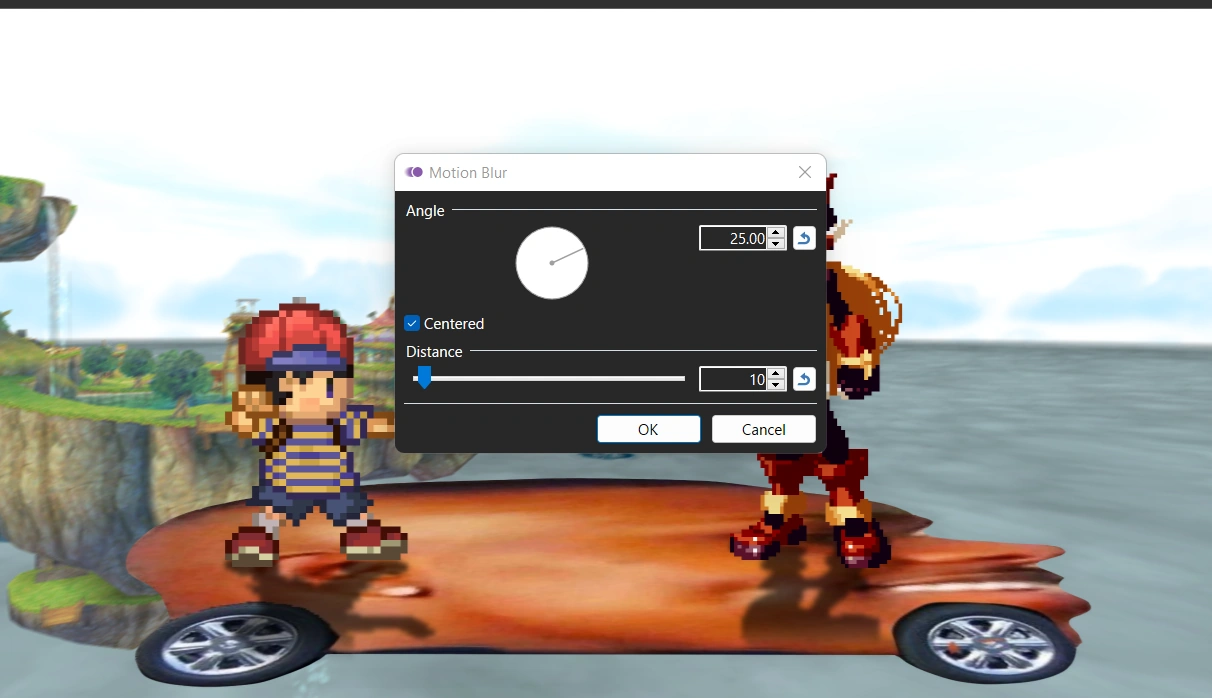The height and width of the screenshot is (698, 1212).
Task: Increase the Distance with the up arrow
Action: click(776, 374)
